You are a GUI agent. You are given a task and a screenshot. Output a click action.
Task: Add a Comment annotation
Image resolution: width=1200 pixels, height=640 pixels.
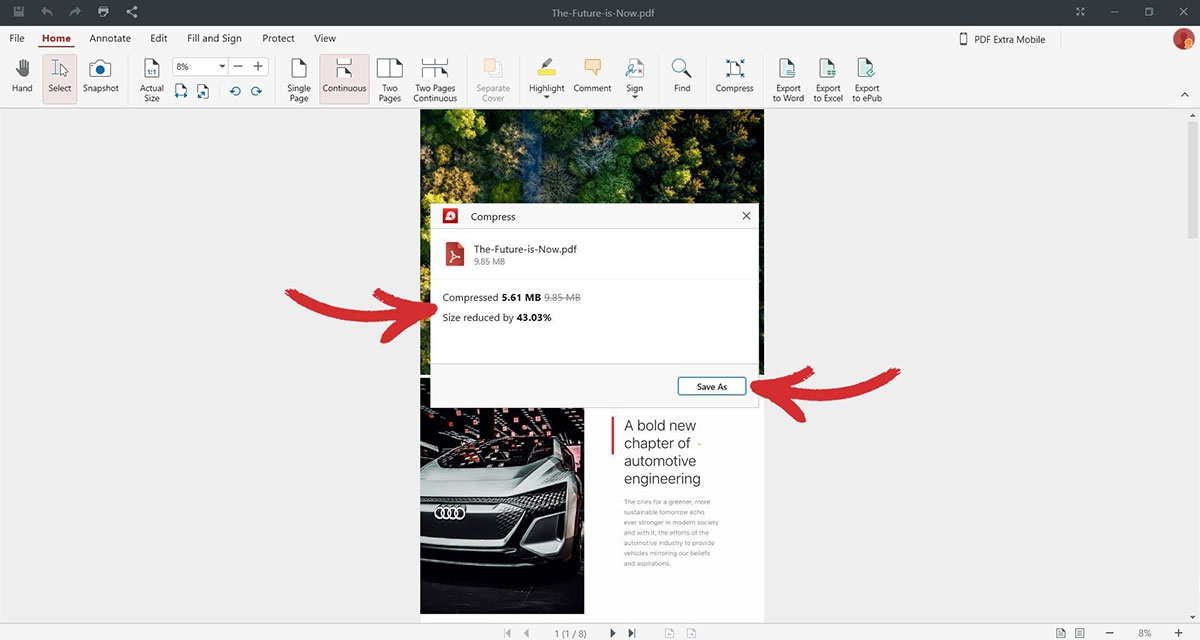[592, 75]
